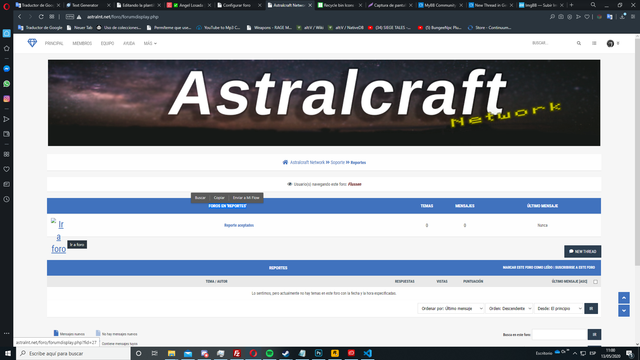The image size is (640, 360).
Task: Click the search magnifier in address bar toolbar
Action: coord(552,17)
